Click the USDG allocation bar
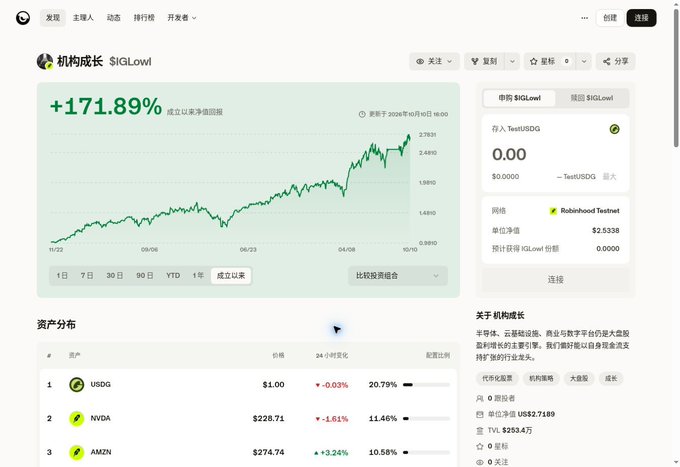Screen dimensions: 680x467 pos(426,385)
